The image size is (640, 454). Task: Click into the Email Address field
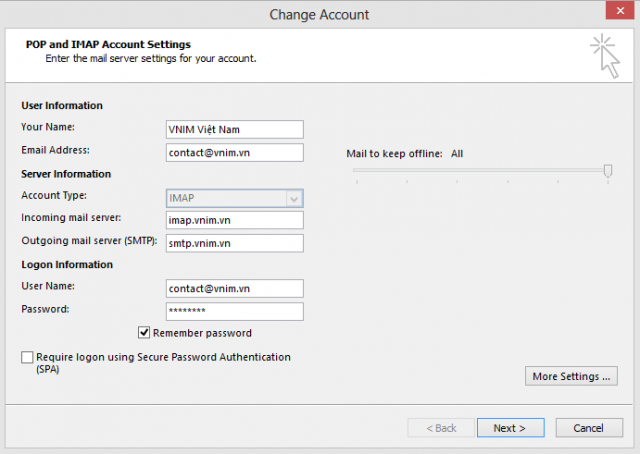(x=235, y=152)
